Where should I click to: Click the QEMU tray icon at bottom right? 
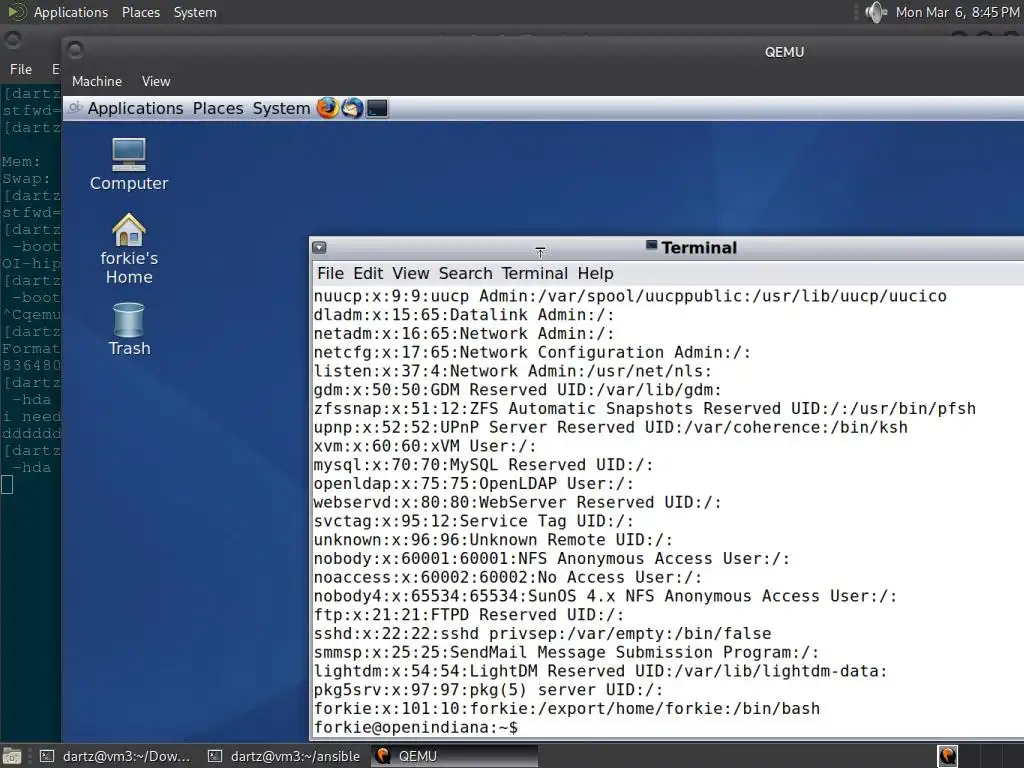click(948, 756)
